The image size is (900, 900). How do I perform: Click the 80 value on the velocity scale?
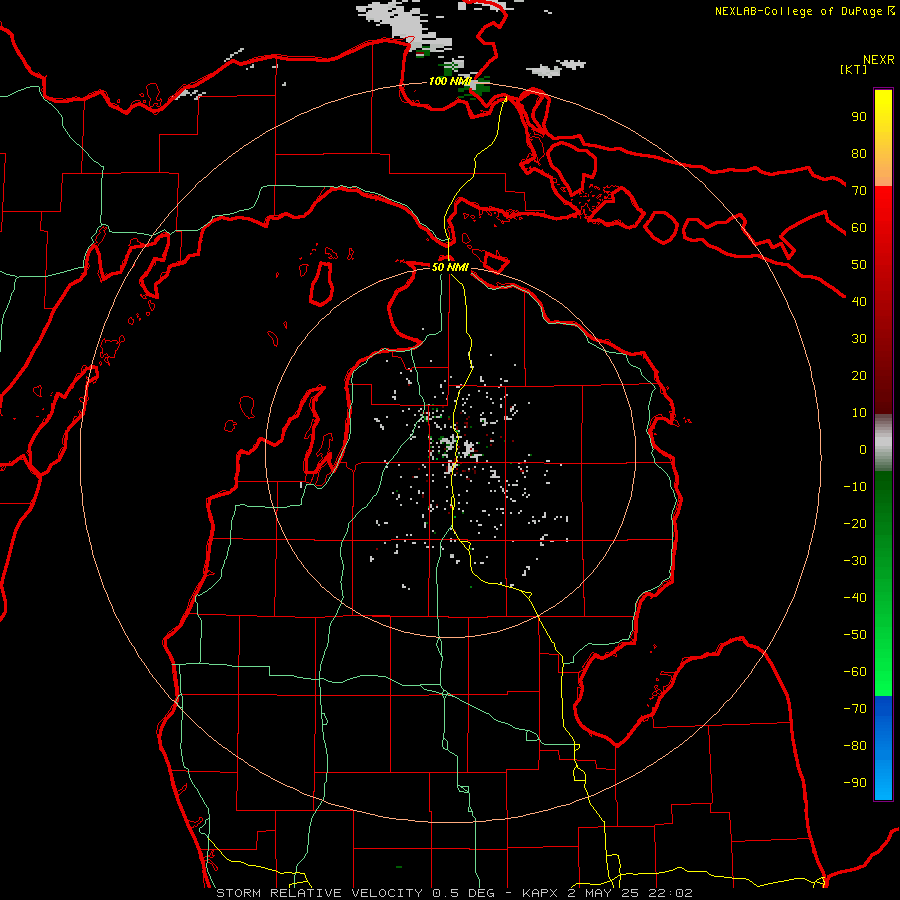[x=859, y=153]
